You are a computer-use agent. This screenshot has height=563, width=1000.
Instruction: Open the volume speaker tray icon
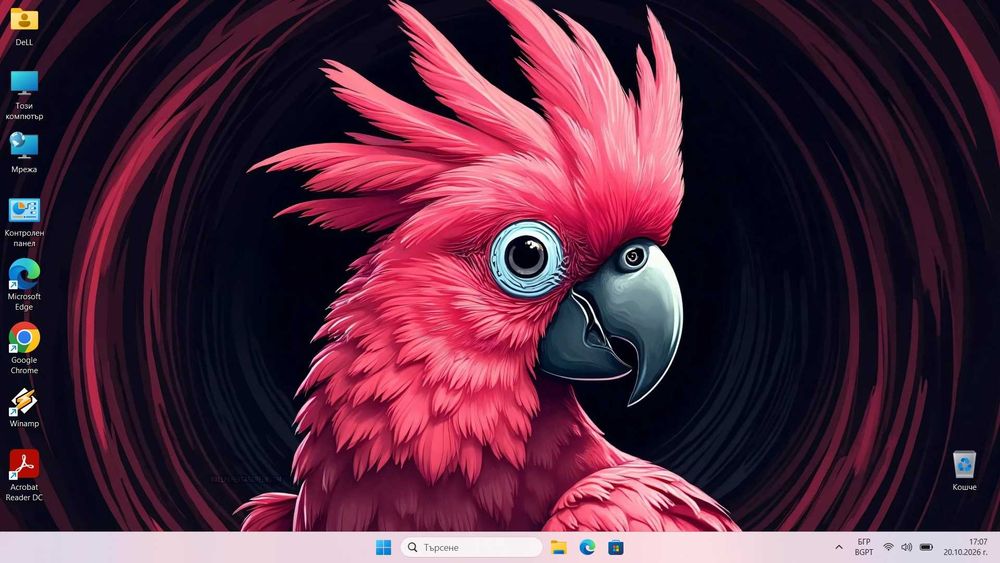pos(906,547)
